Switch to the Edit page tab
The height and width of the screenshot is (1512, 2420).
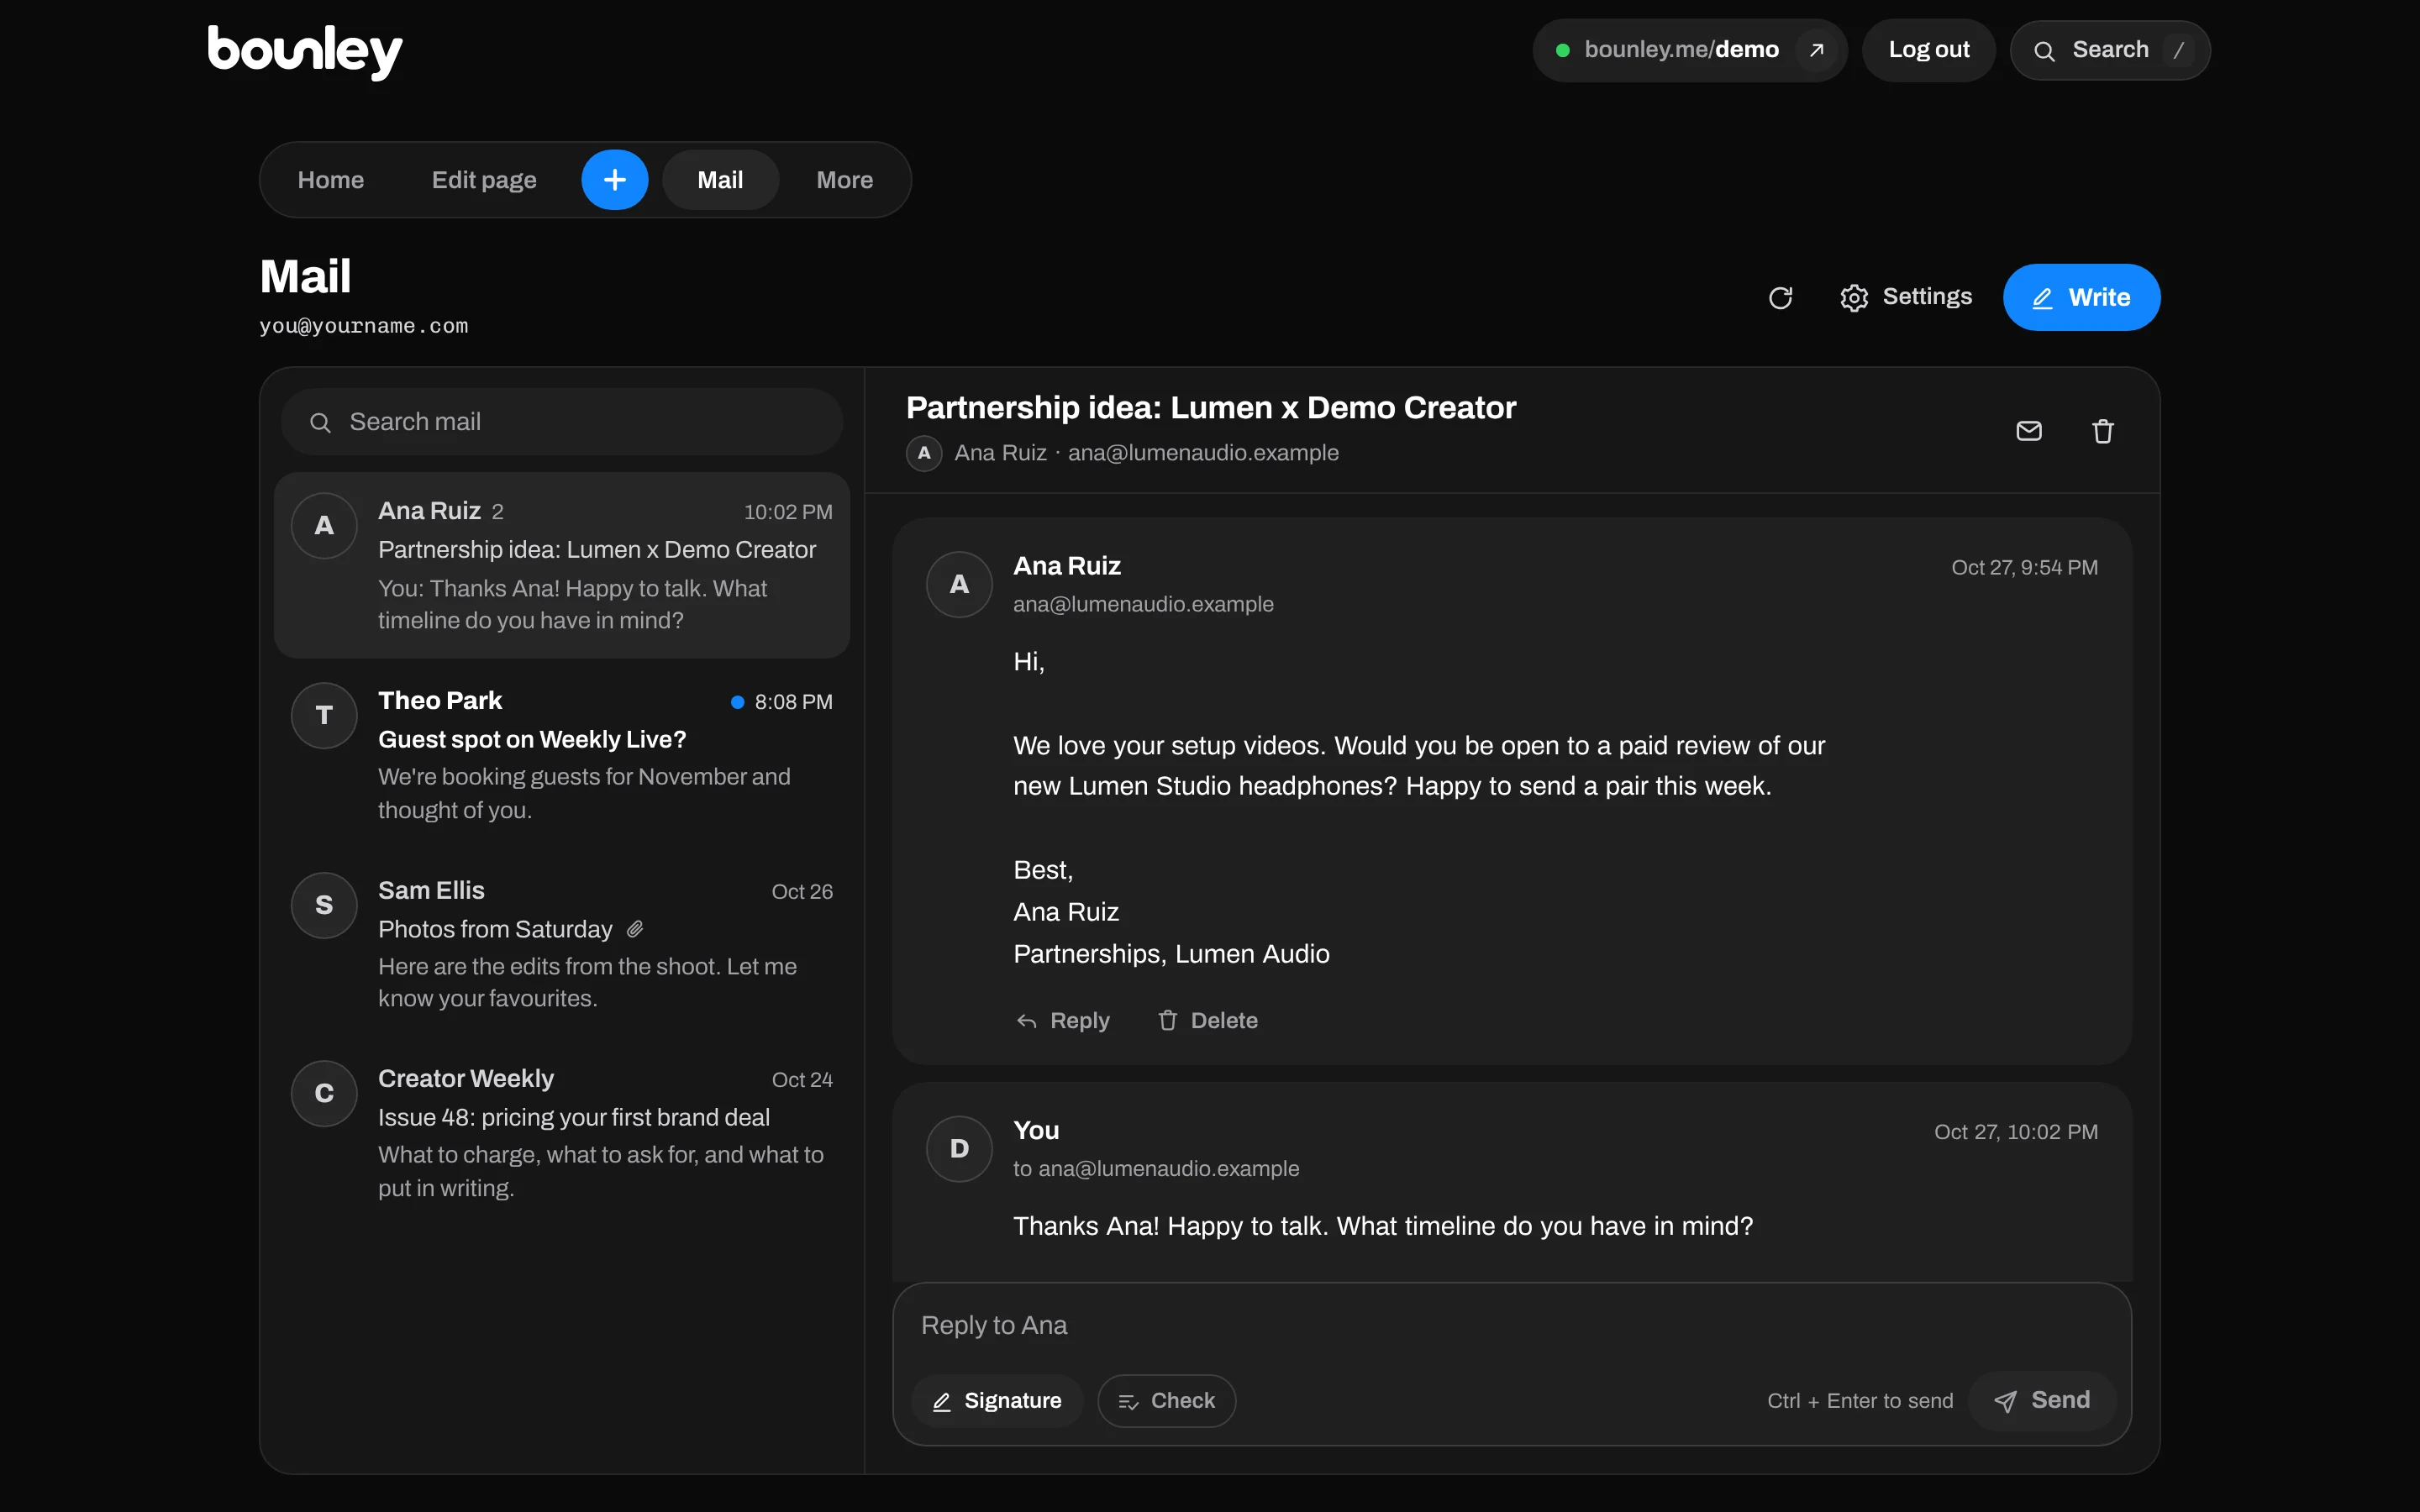click(484, 180)
